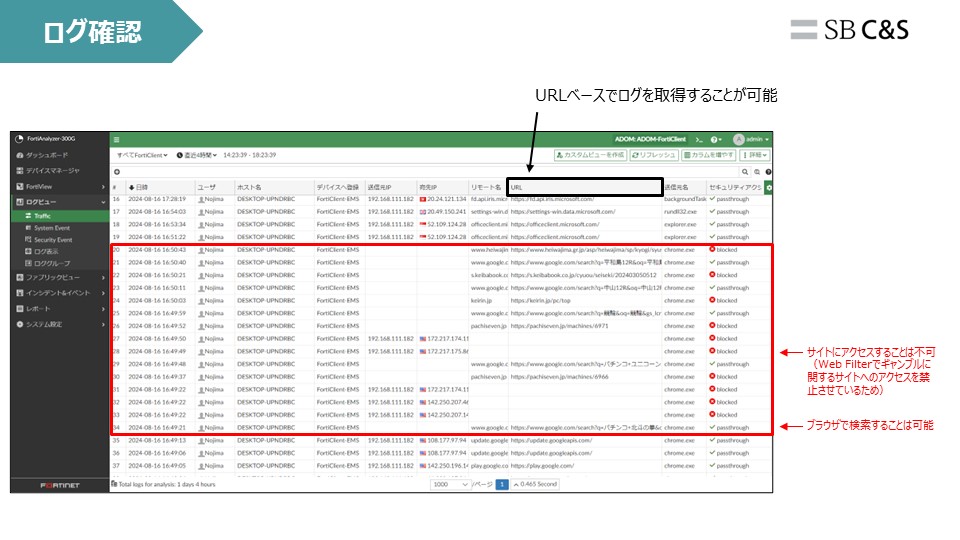Click the blocked icon in row 20
This screenshot has height=540, width=960.
pos(712,249)
